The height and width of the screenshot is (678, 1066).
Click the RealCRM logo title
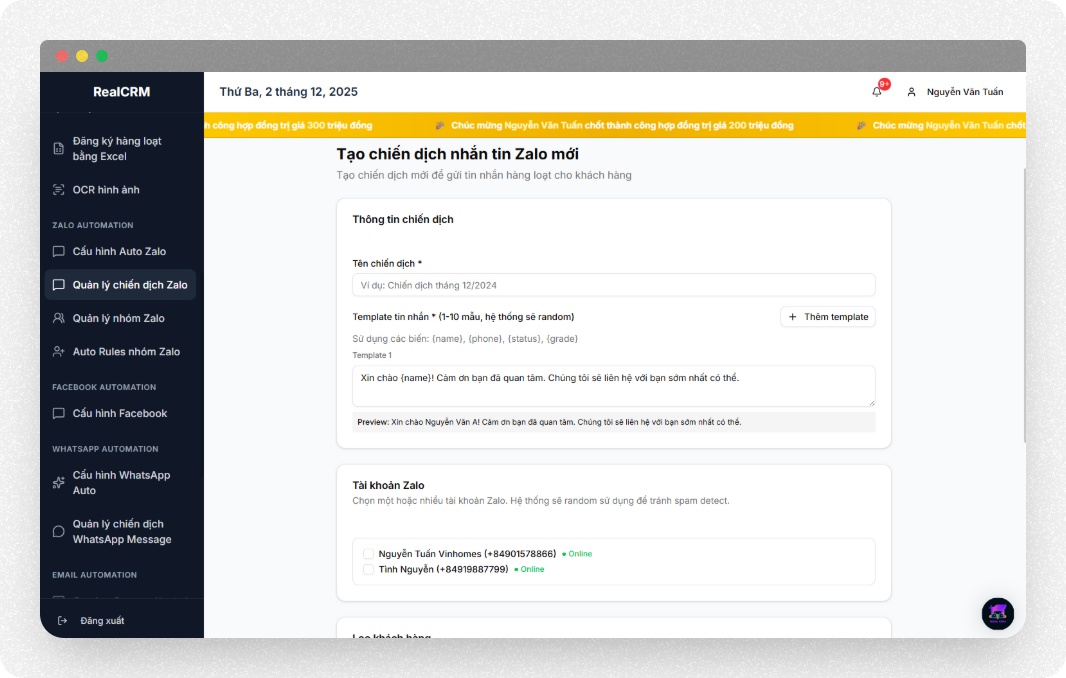pos(122,92)
